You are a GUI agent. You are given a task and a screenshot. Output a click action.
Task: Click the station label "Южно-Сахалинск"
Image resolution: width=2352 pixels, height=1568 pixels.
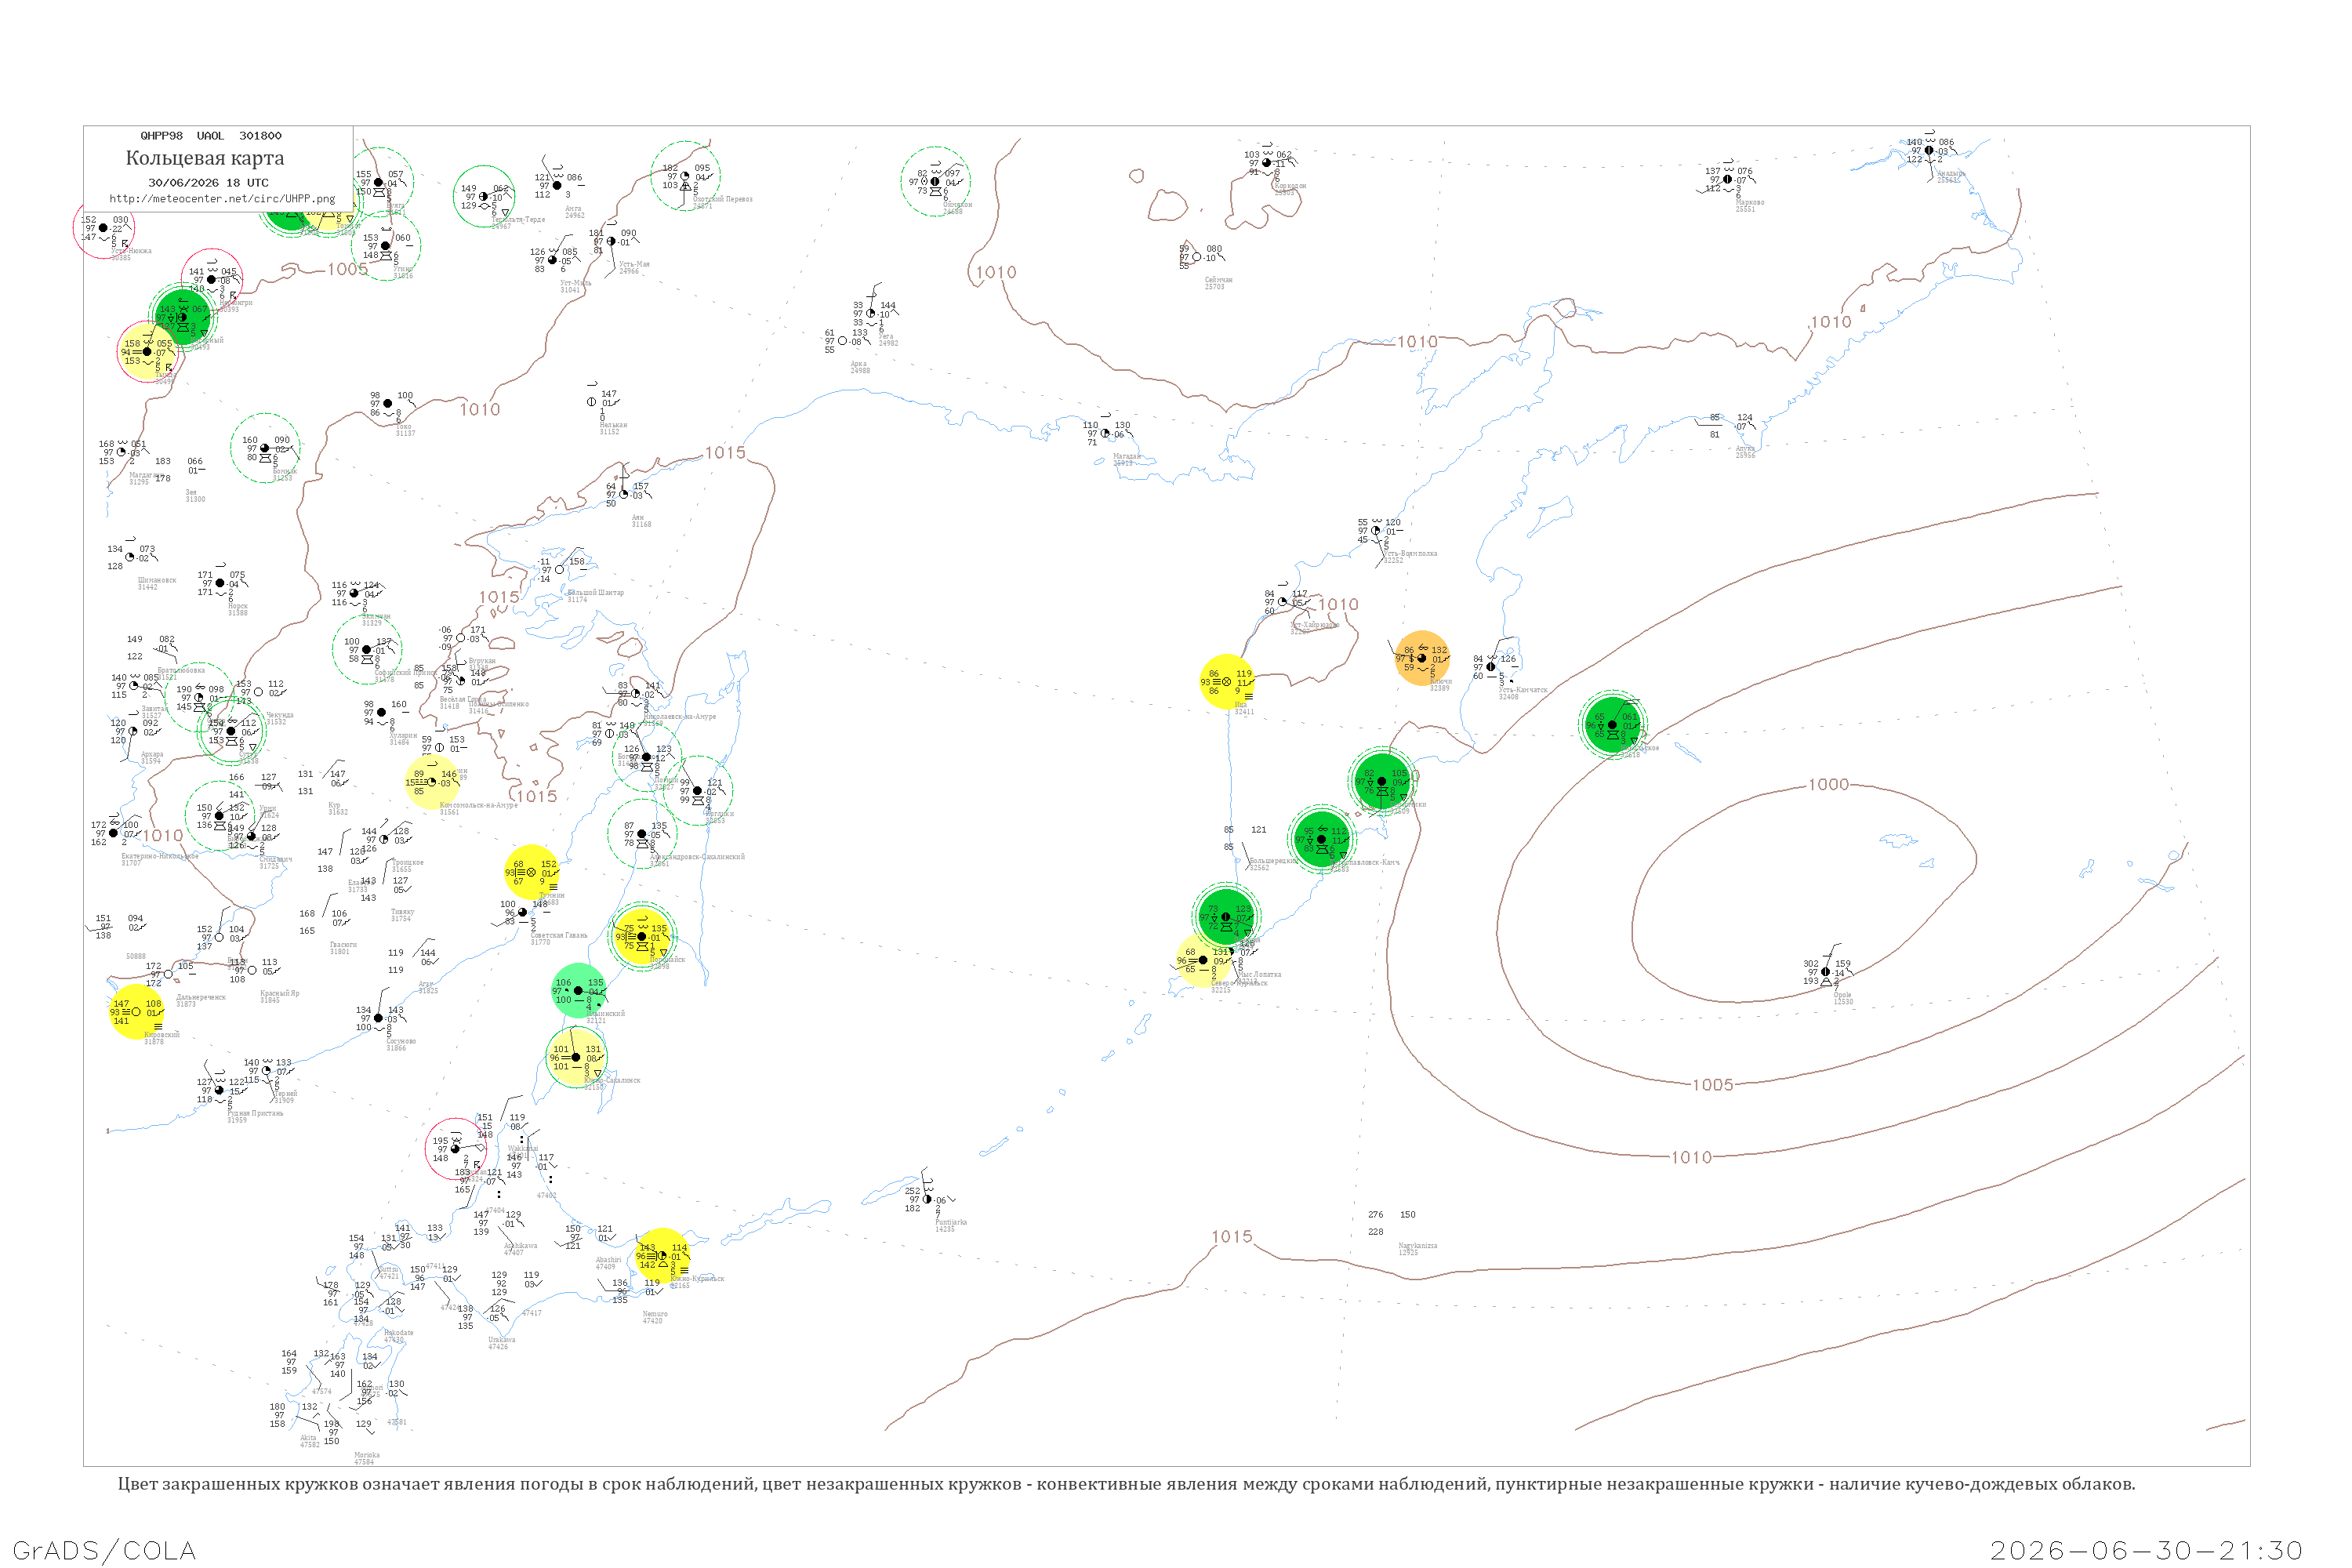(x=612, y=1080)
